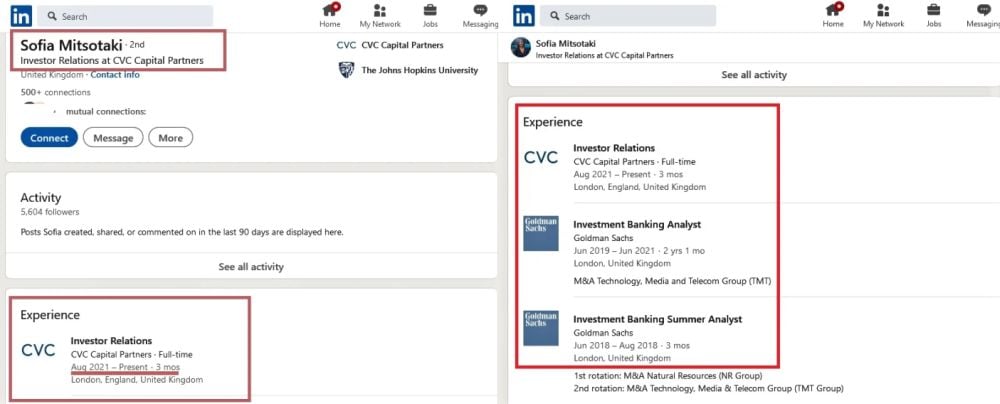Open the Contact info link

115,75
